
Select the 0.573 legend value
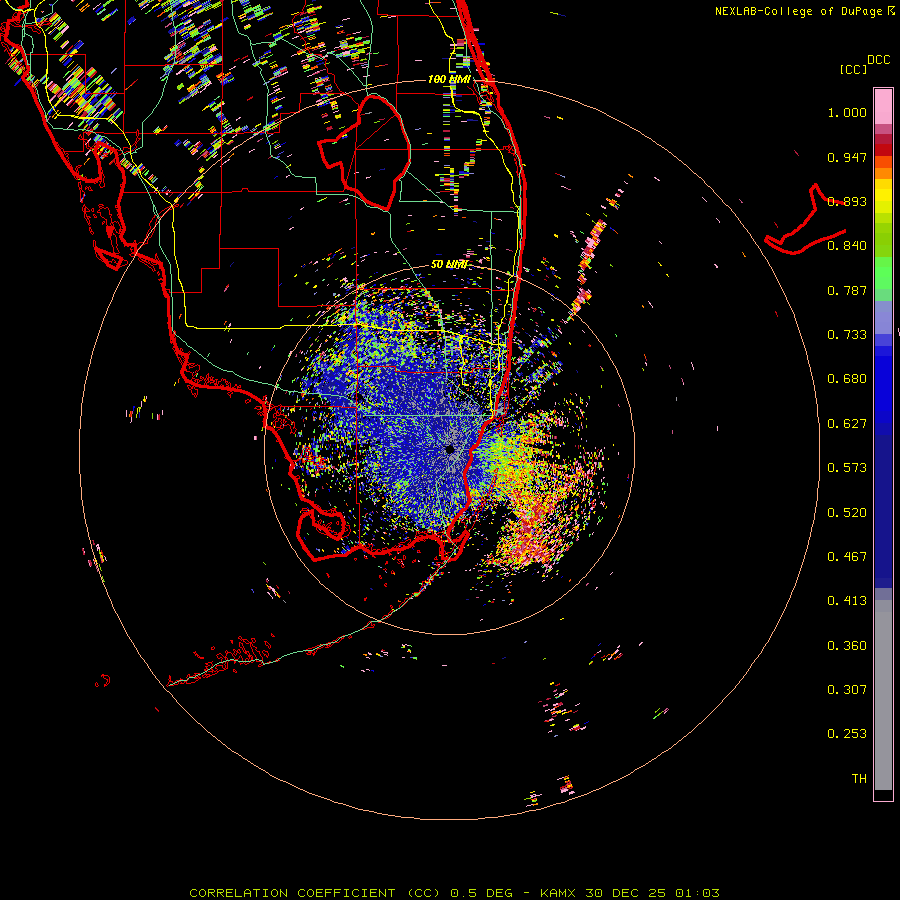[847, 468]
